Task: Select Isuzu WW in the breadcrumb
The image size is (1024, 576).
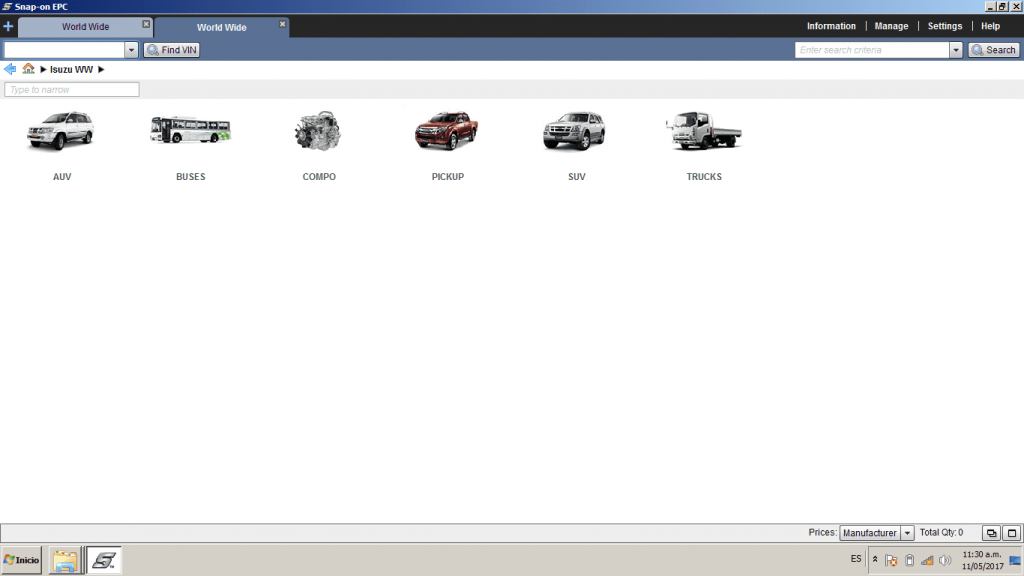Action: point(71,69)
